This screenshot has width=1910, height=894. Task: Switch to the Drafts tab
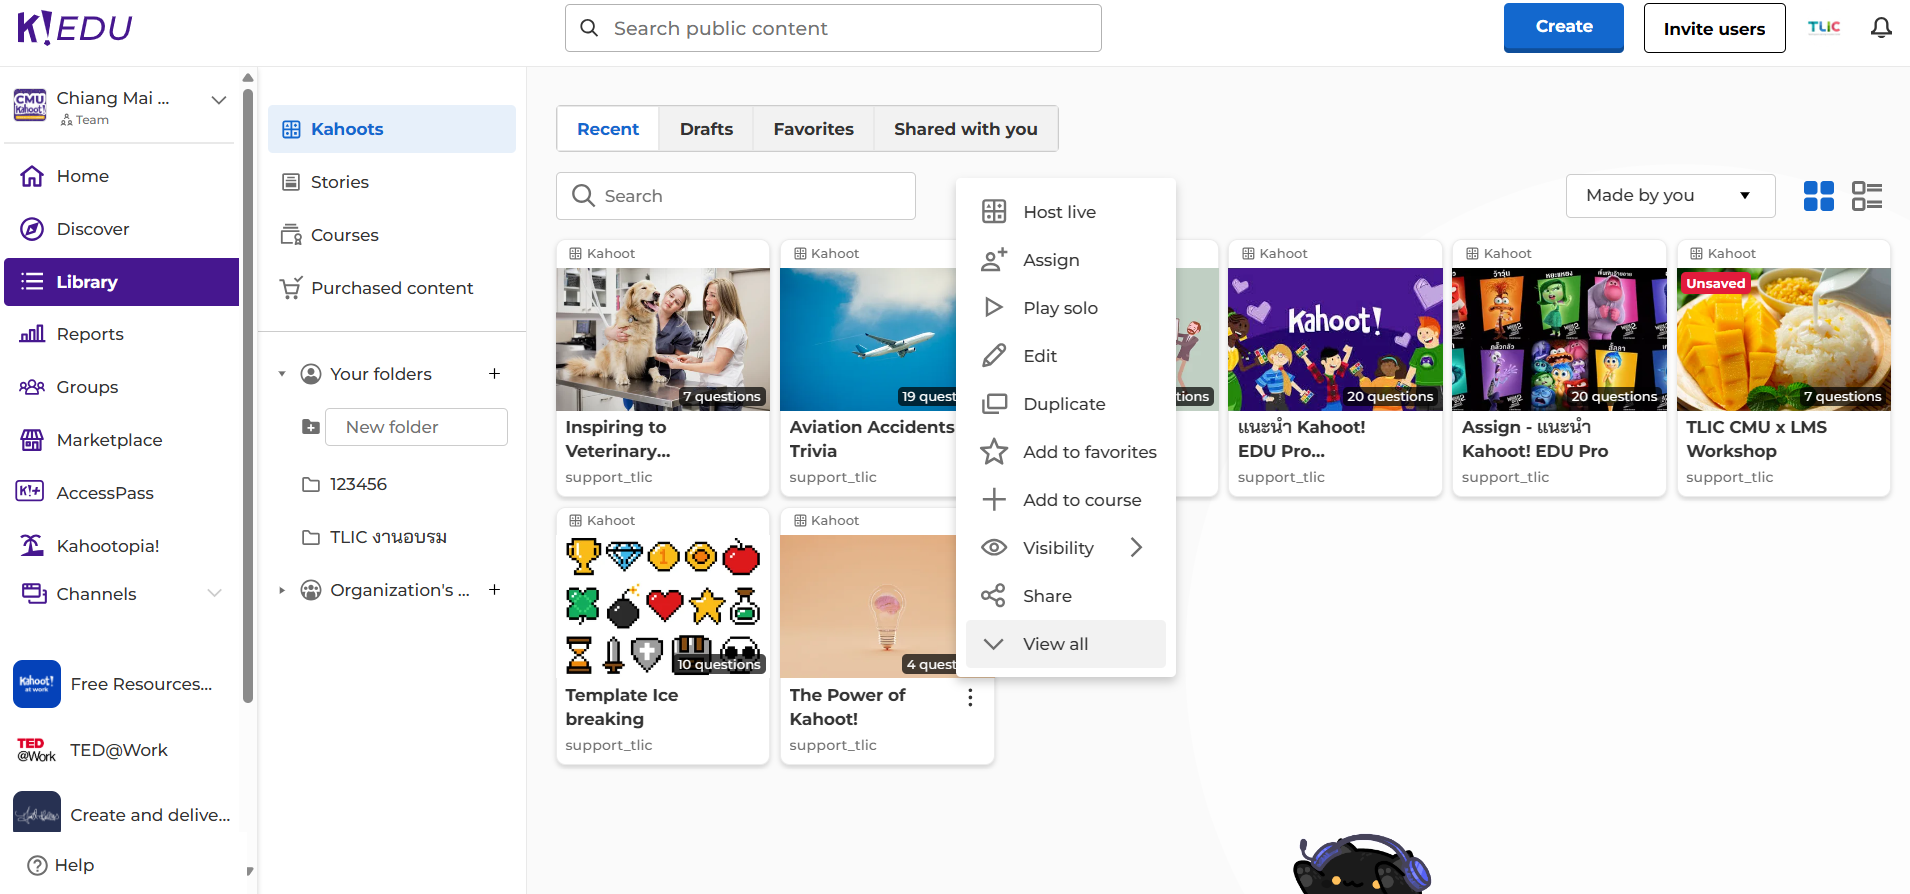[x=706, y=129]
